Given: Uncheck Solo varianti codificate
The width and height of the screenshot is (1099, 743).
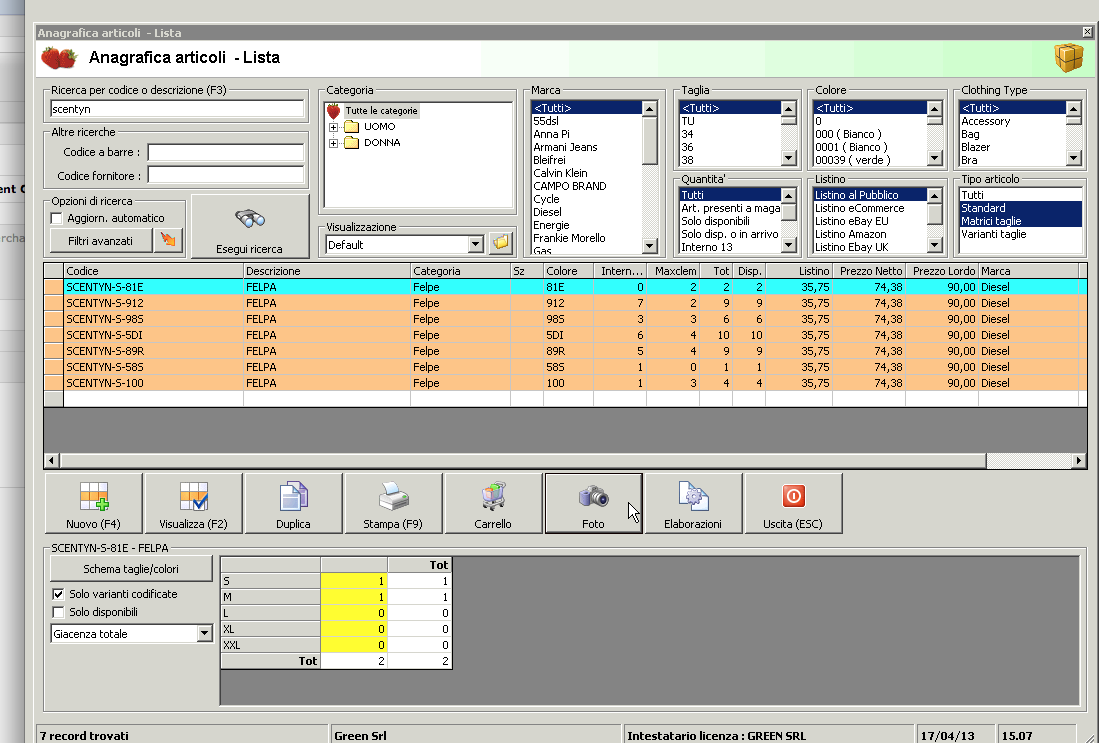Looking at the screenshot, I should tap(58, 594).
